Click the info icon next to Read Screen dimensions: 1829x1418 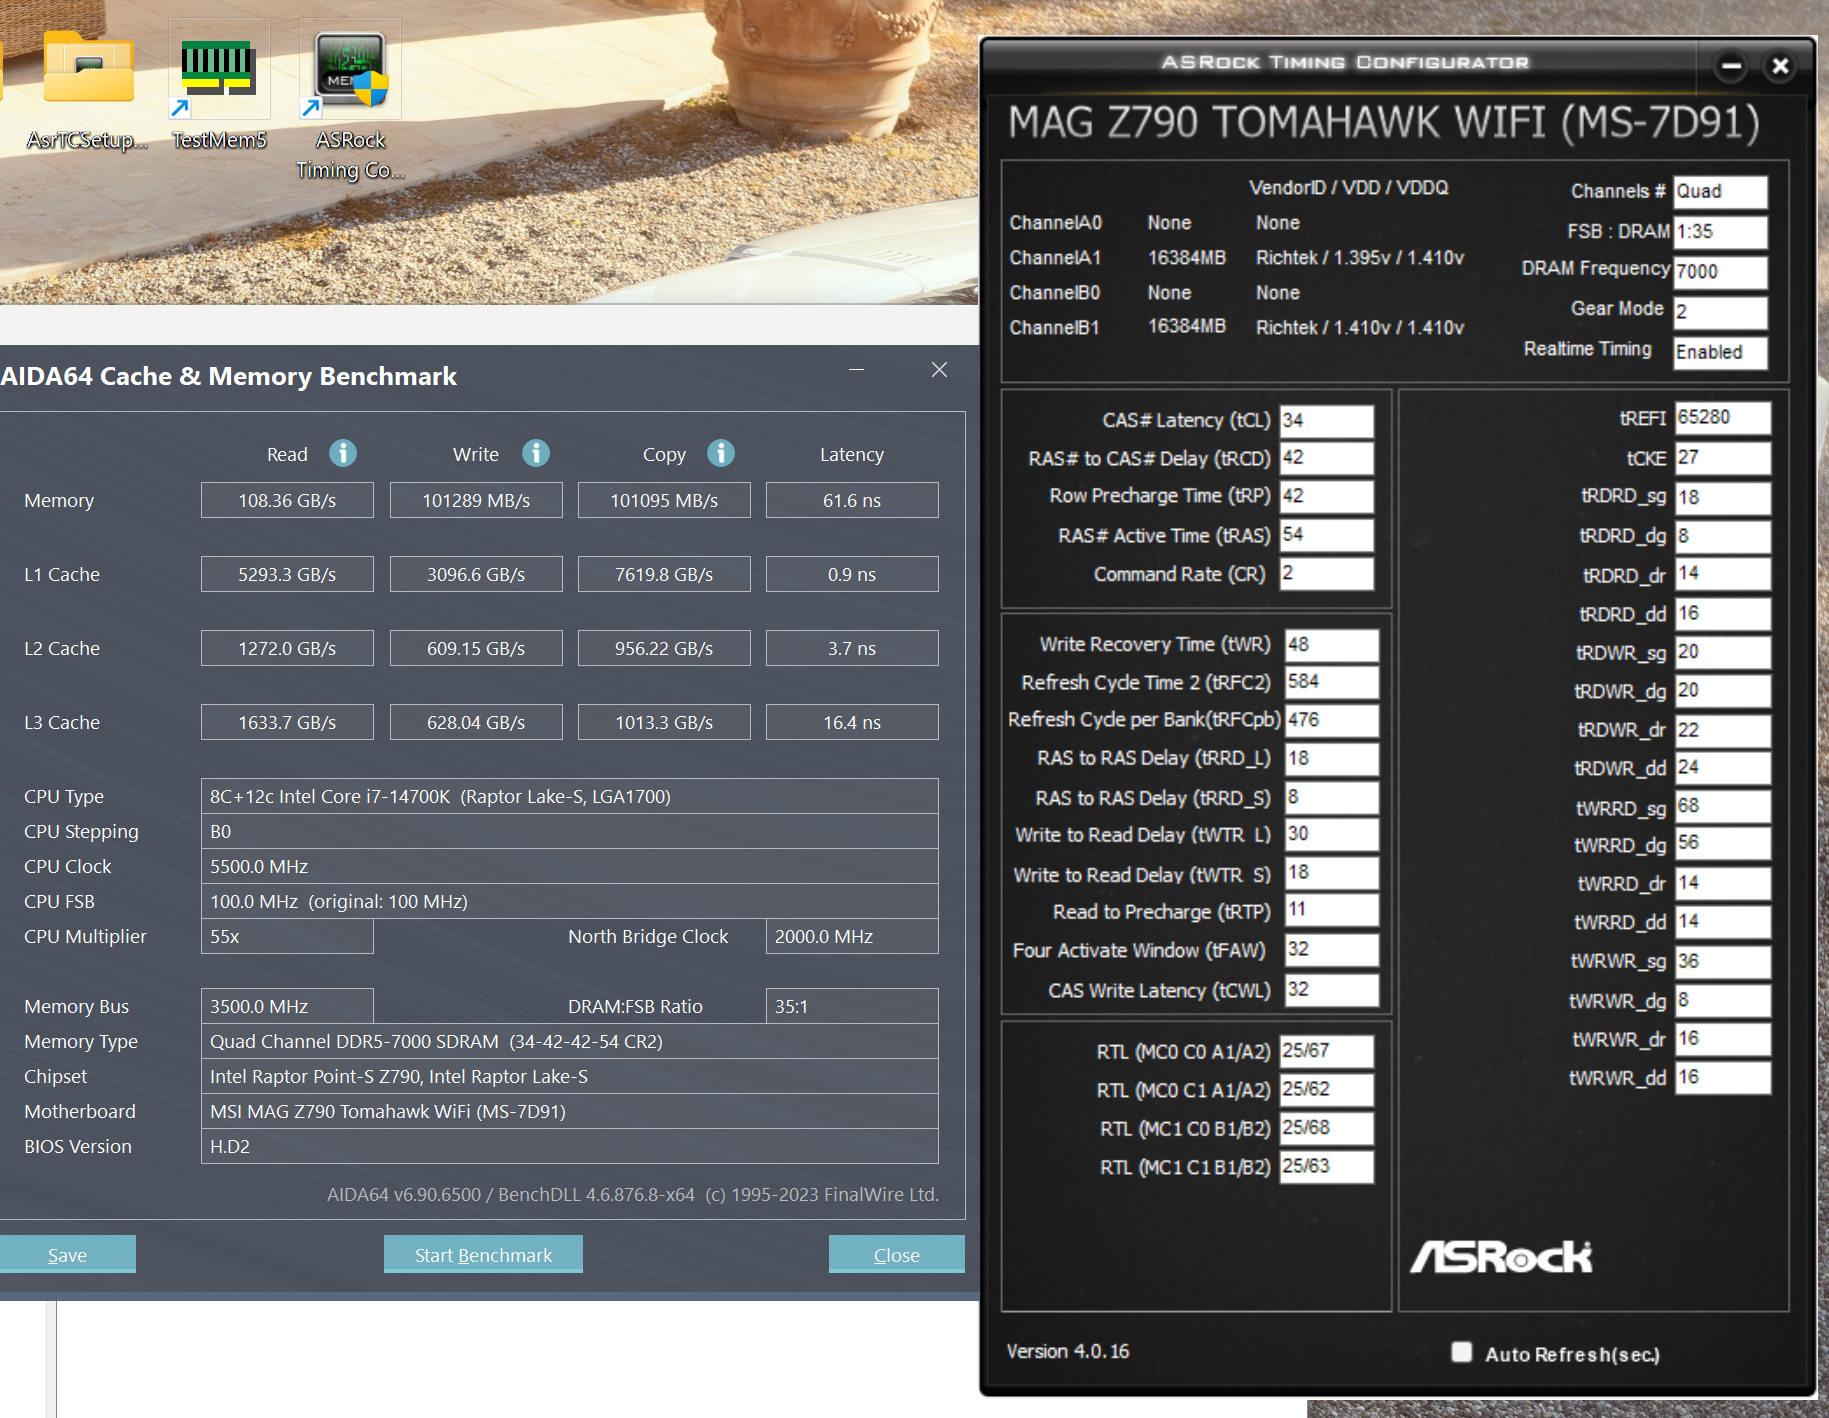point(343,454)
